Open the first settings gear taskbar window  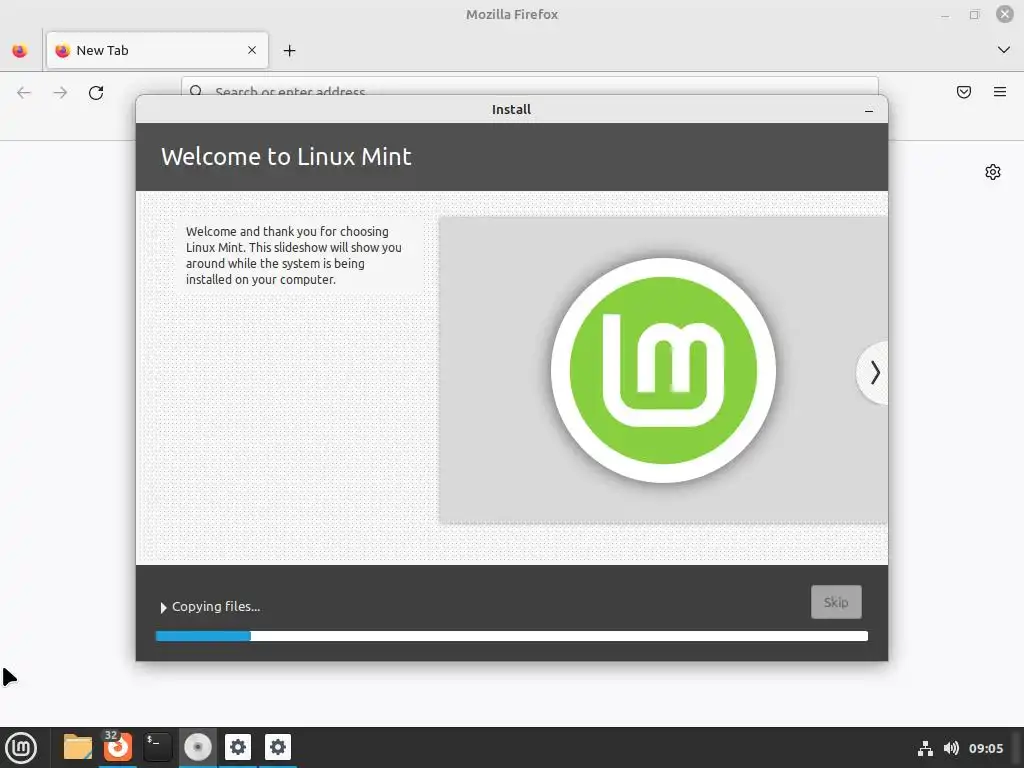coord(238,747)
